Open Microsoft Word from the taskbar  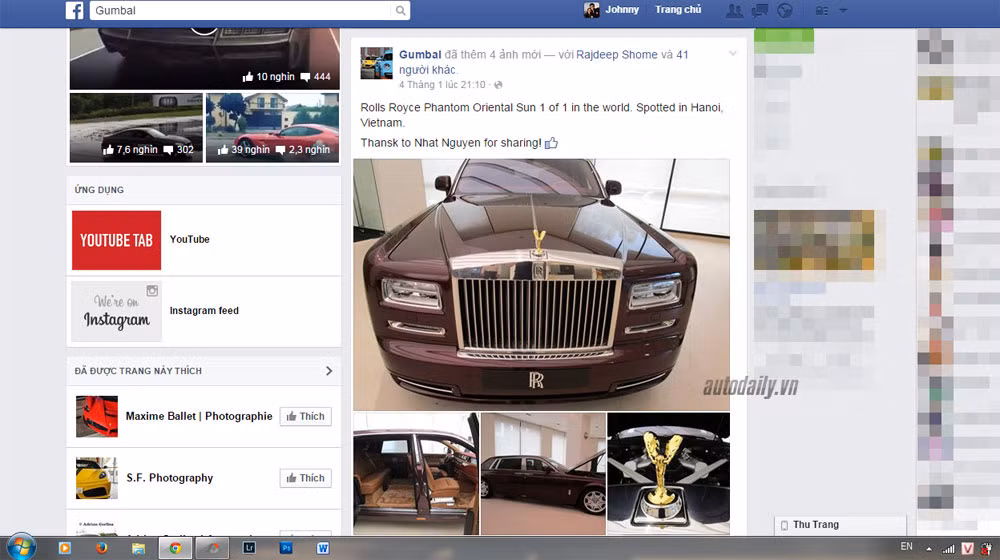pos(323,548)
